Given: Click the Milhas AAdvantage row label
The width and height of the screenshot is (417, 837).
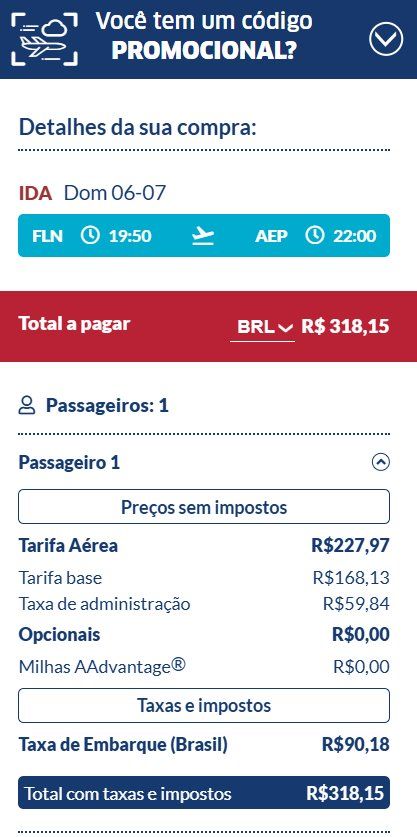Looking at the screenshot, I should click(102, 666).
